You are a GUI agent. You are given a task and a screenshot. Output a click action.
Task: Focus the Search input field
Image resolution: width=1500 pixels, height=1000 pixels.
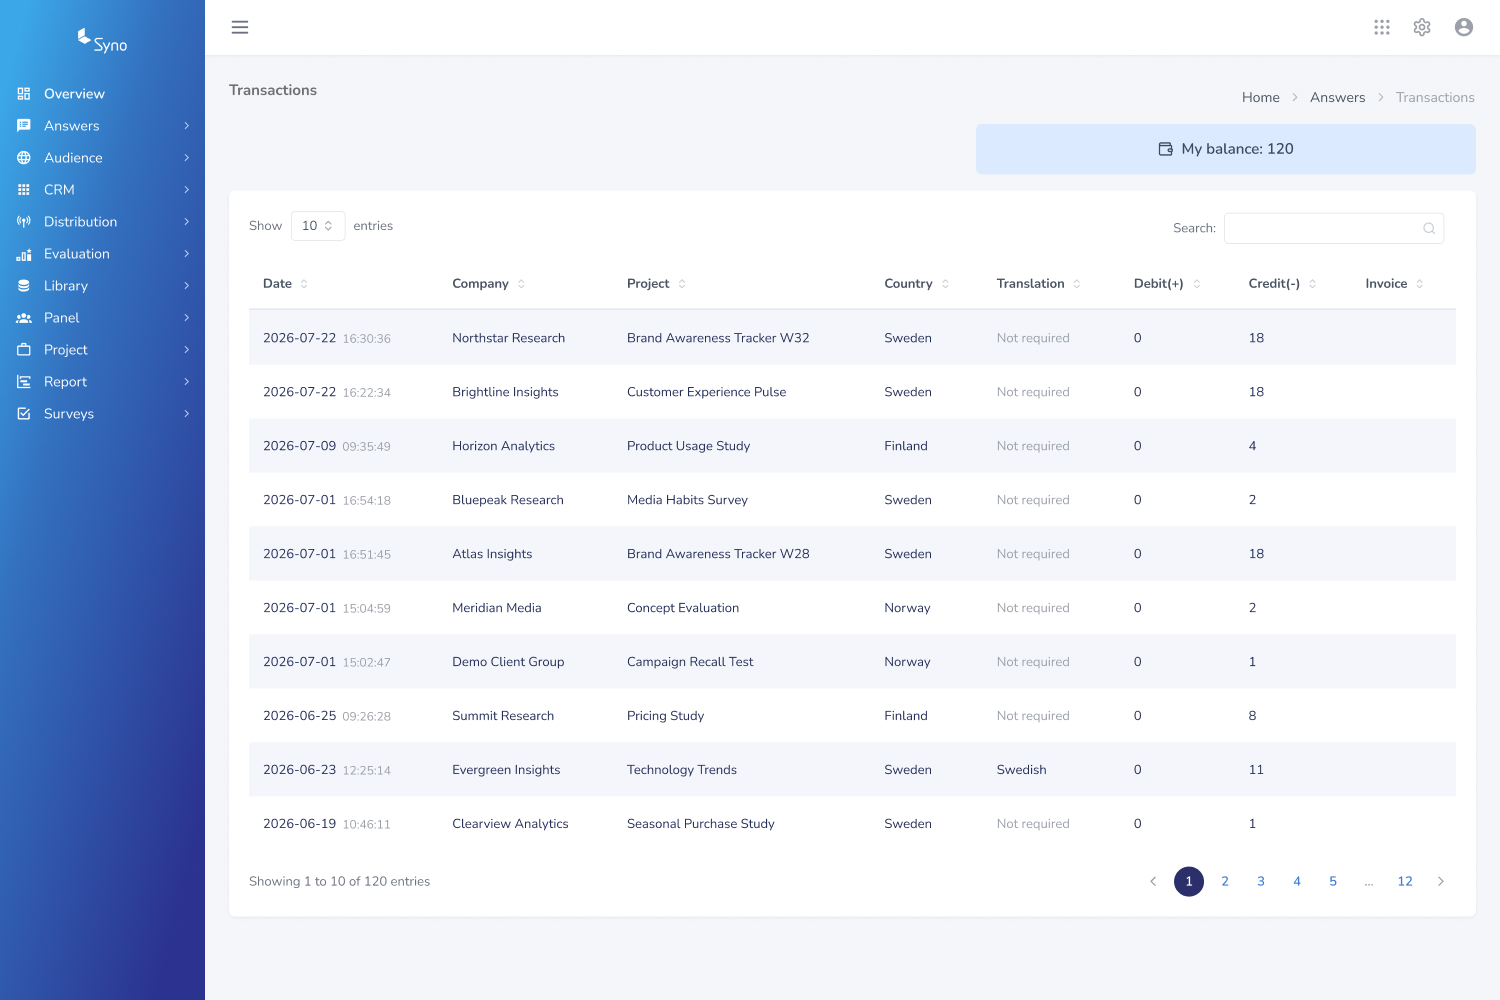[x=1334, y=228]
